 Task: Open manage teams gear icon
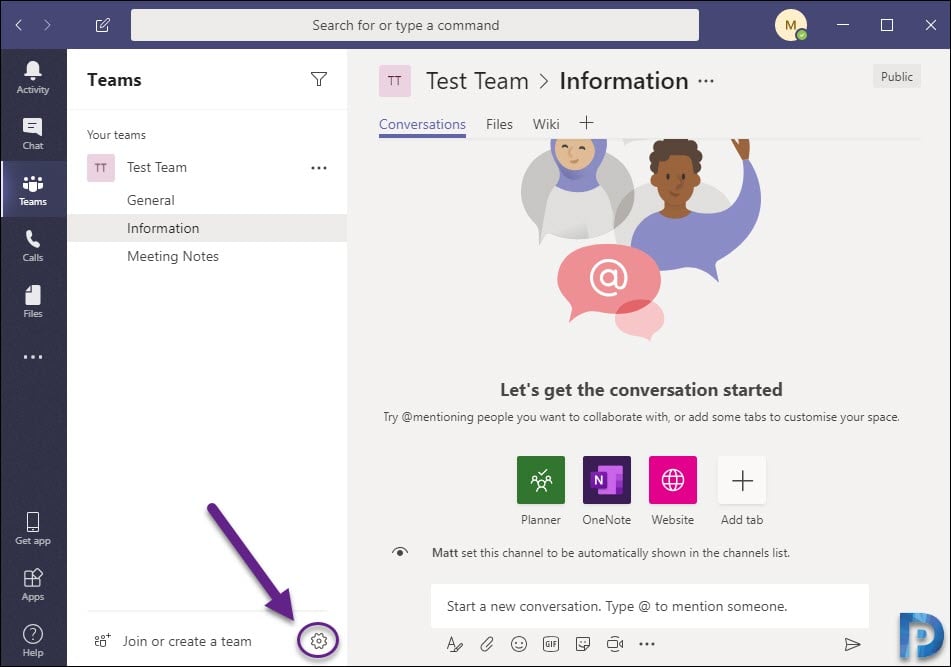(318, 641)
